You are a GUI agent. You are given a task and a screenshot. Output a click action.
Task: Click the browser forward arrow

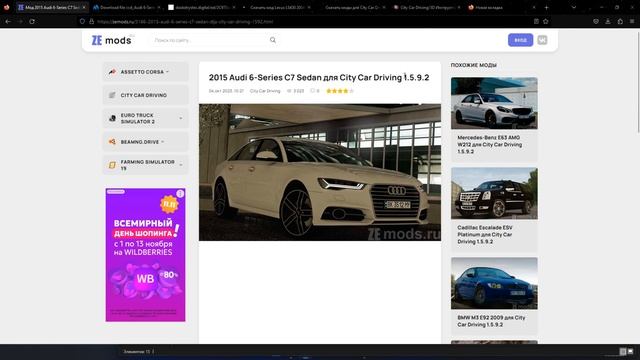(20, 21)
